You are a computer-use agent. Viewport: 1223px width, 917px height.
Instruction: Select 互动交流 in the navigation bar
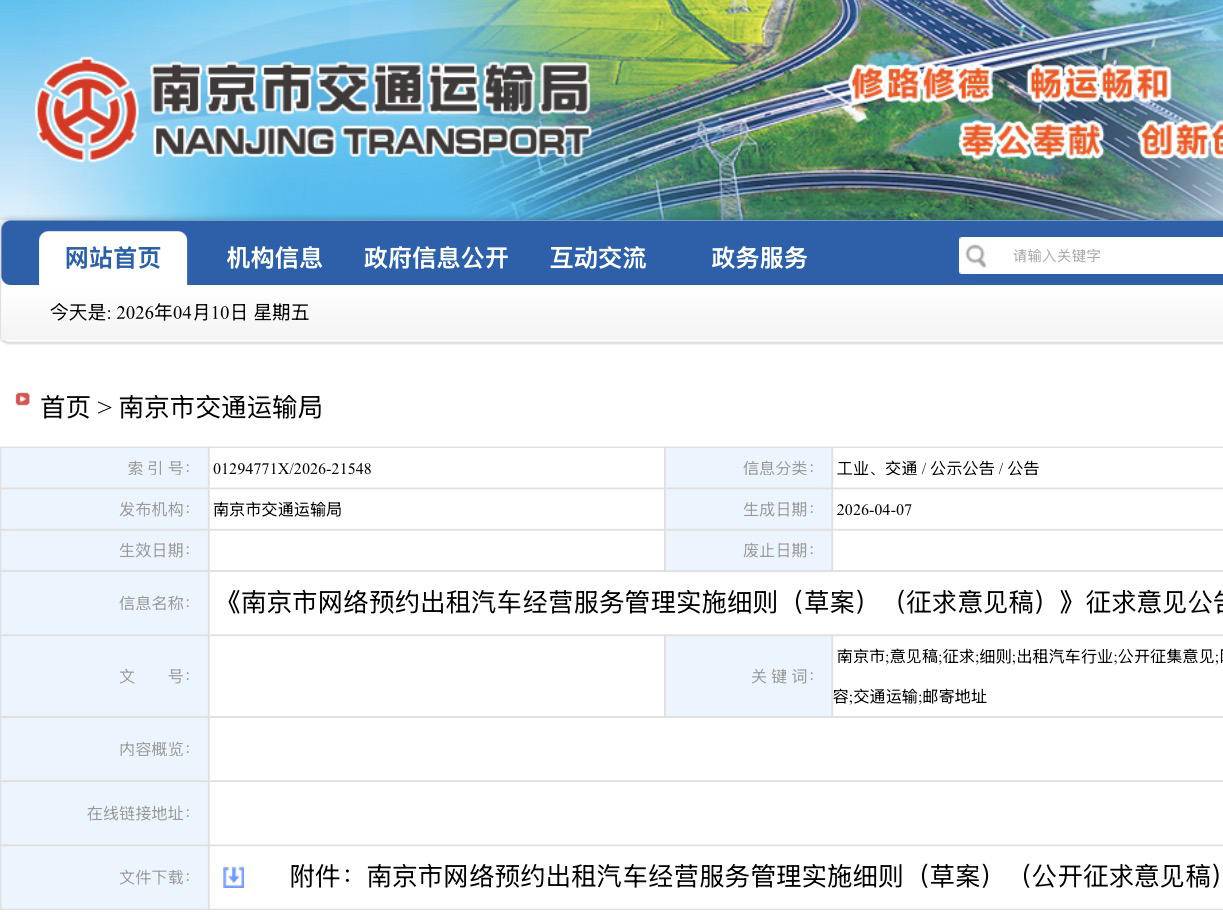598,258
